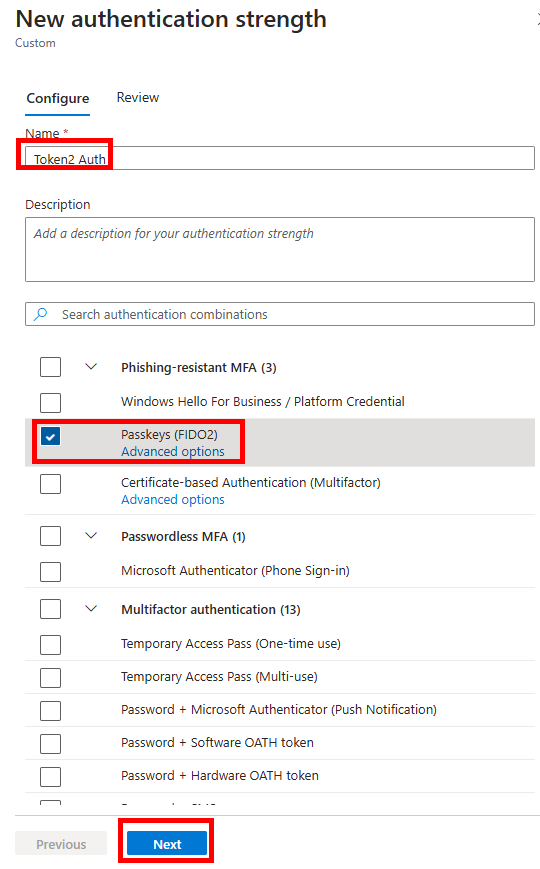The height and width of the screenshot is (869, 540).
Task: Open Advanced options under Passkeys (FIDO2)
Action: [x=172, y=452]
